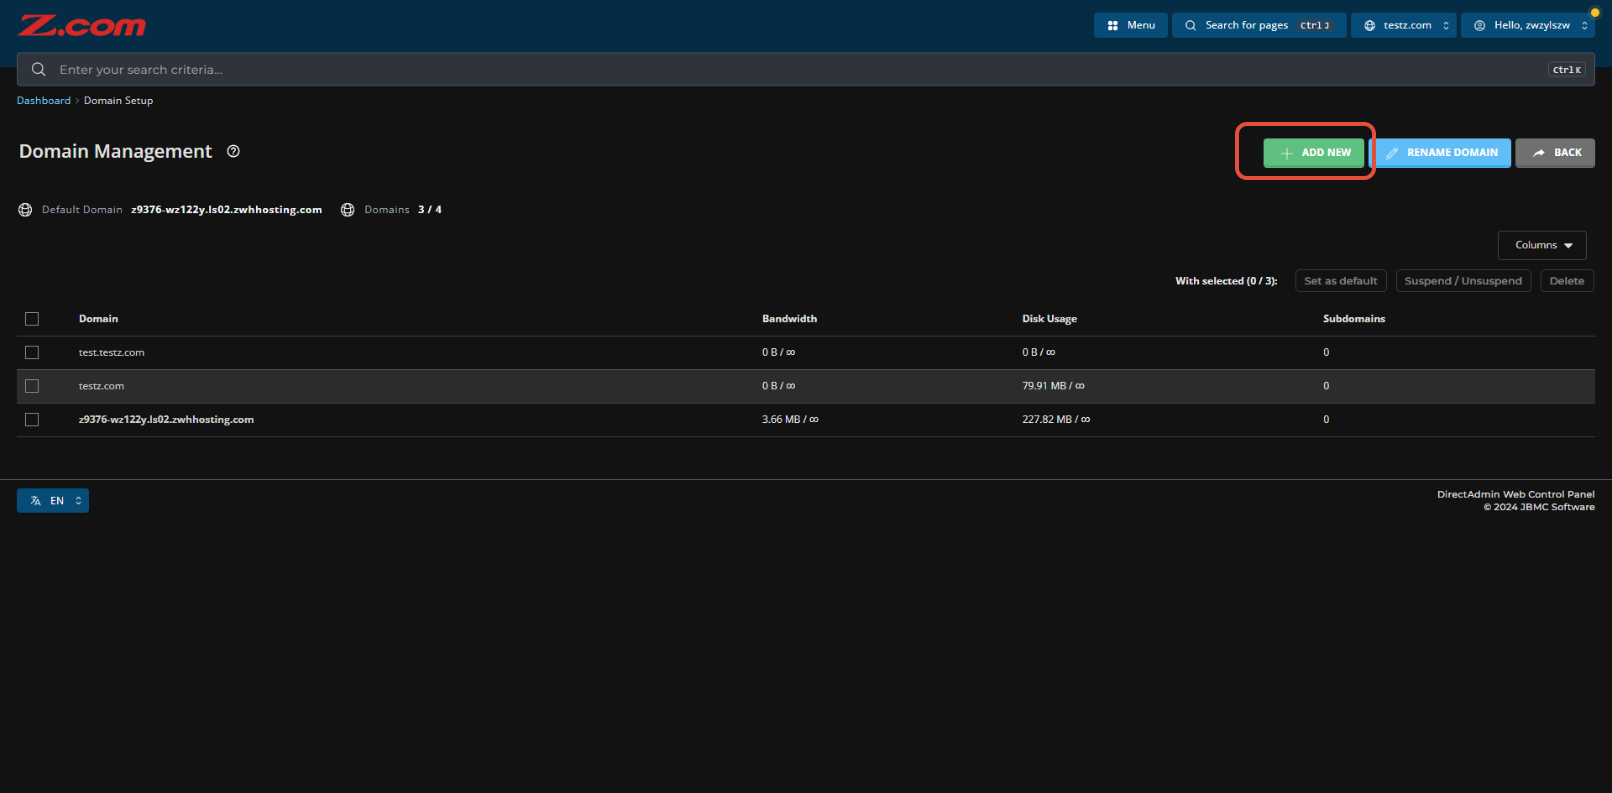Click the Domain Setup breadcrumb
This screenshot has width=1612, height=793.
[118, 100]
